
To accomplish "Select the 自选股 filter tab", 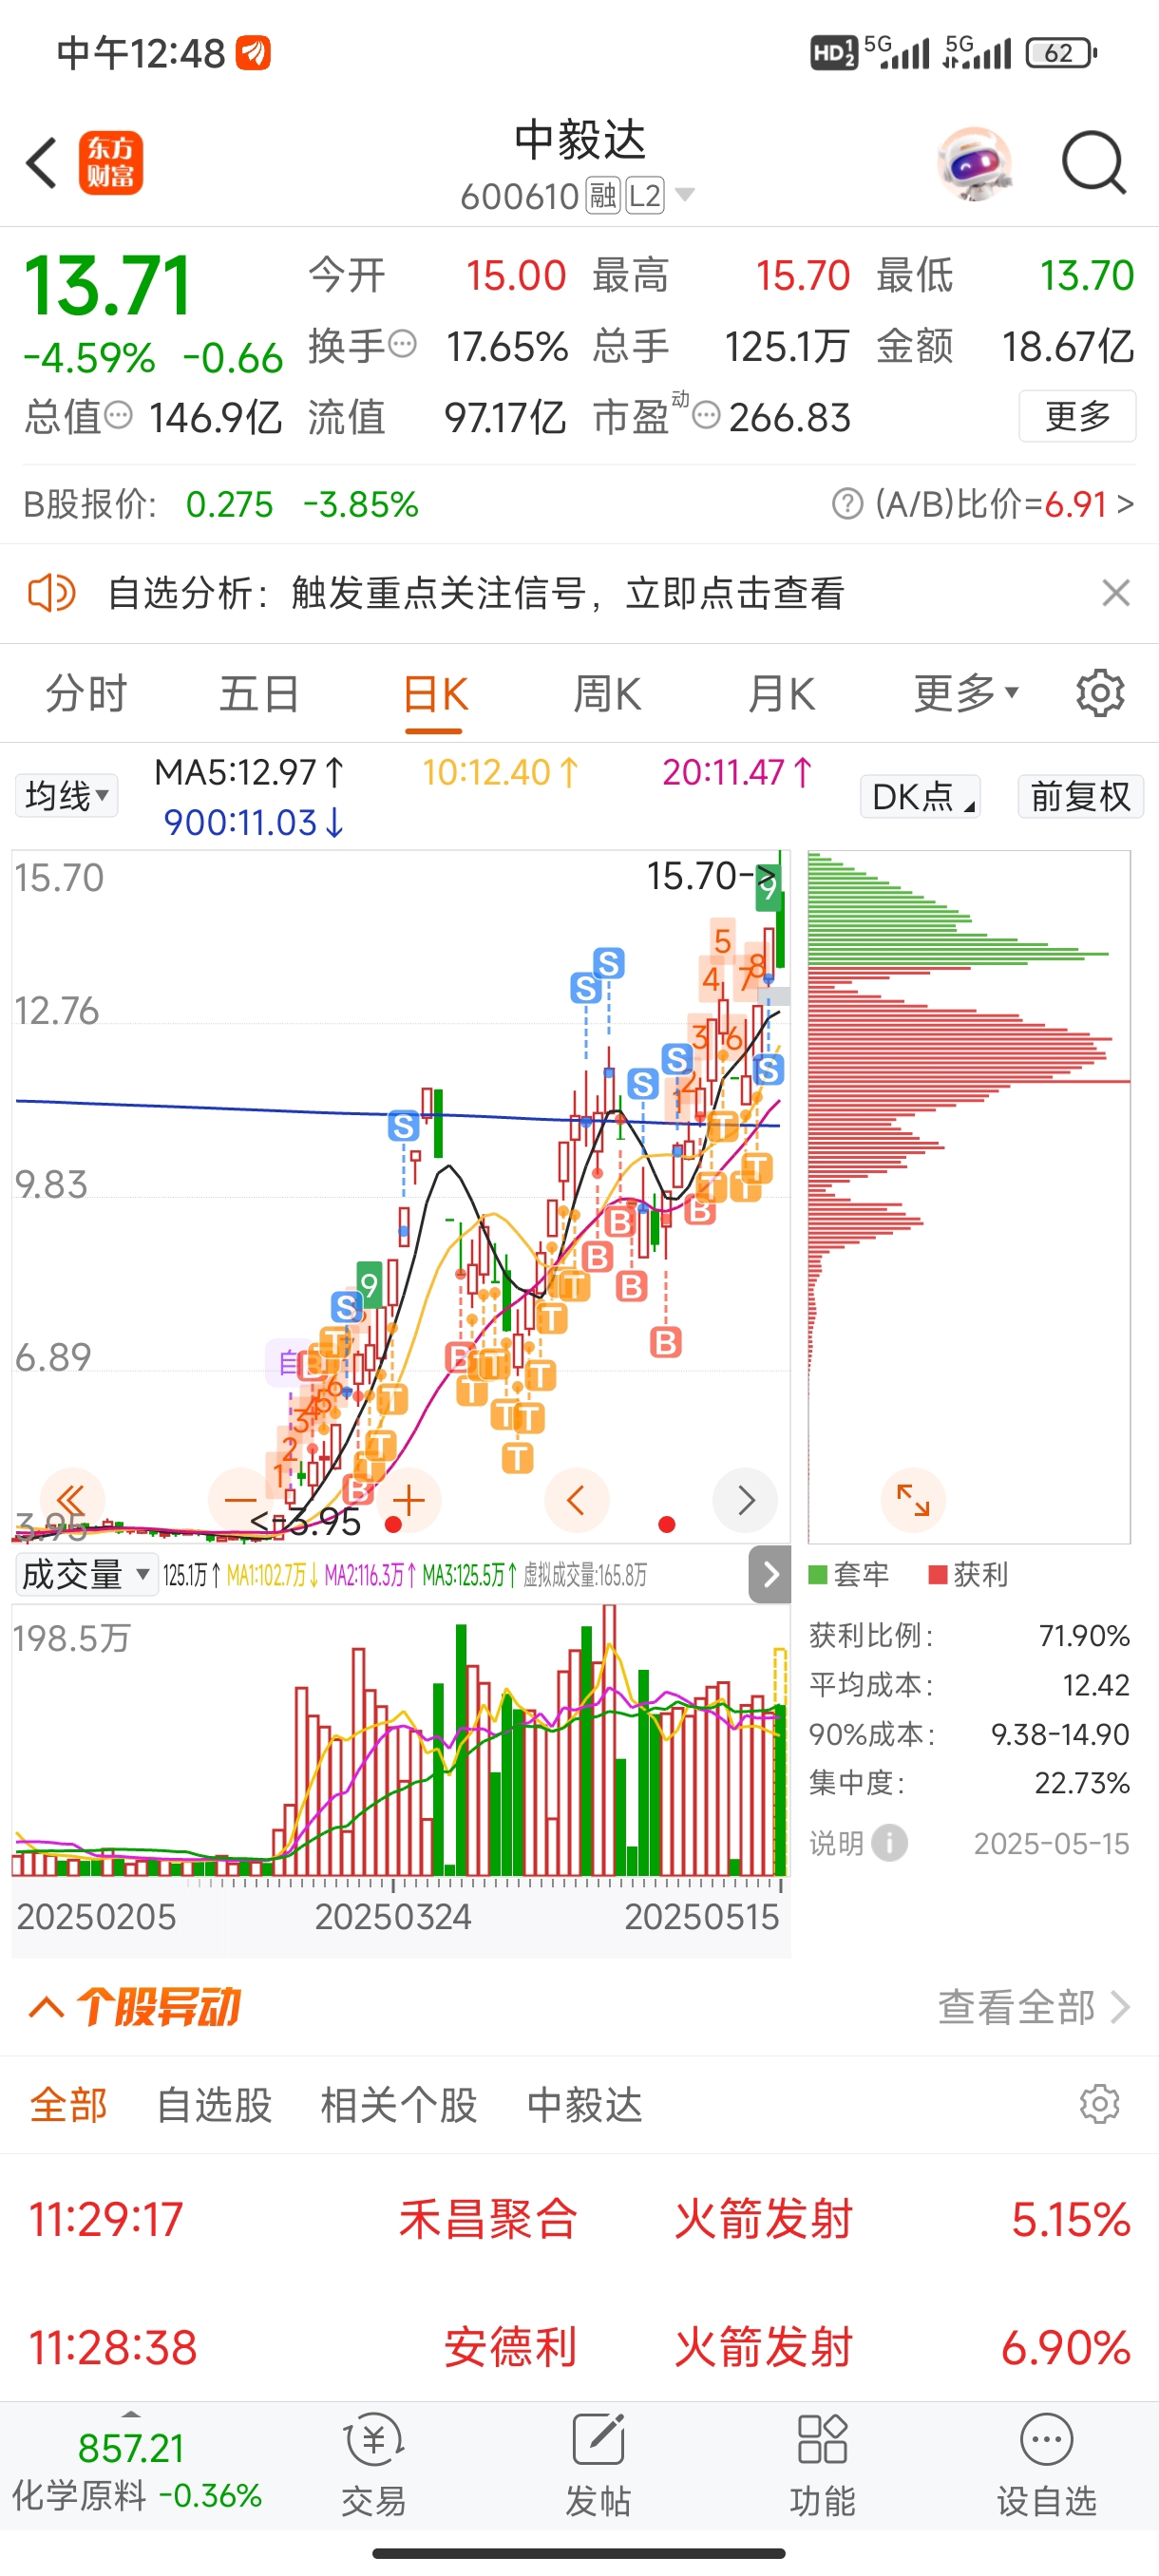I will tap(214, 2105).
